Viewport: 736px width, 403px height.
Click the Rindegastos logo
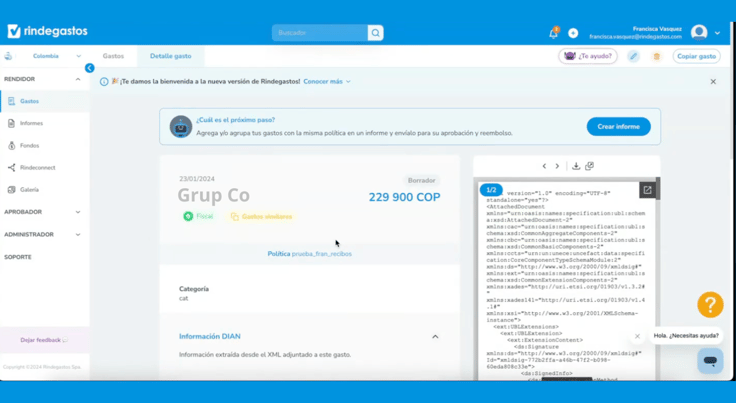(x=47, y=31)
